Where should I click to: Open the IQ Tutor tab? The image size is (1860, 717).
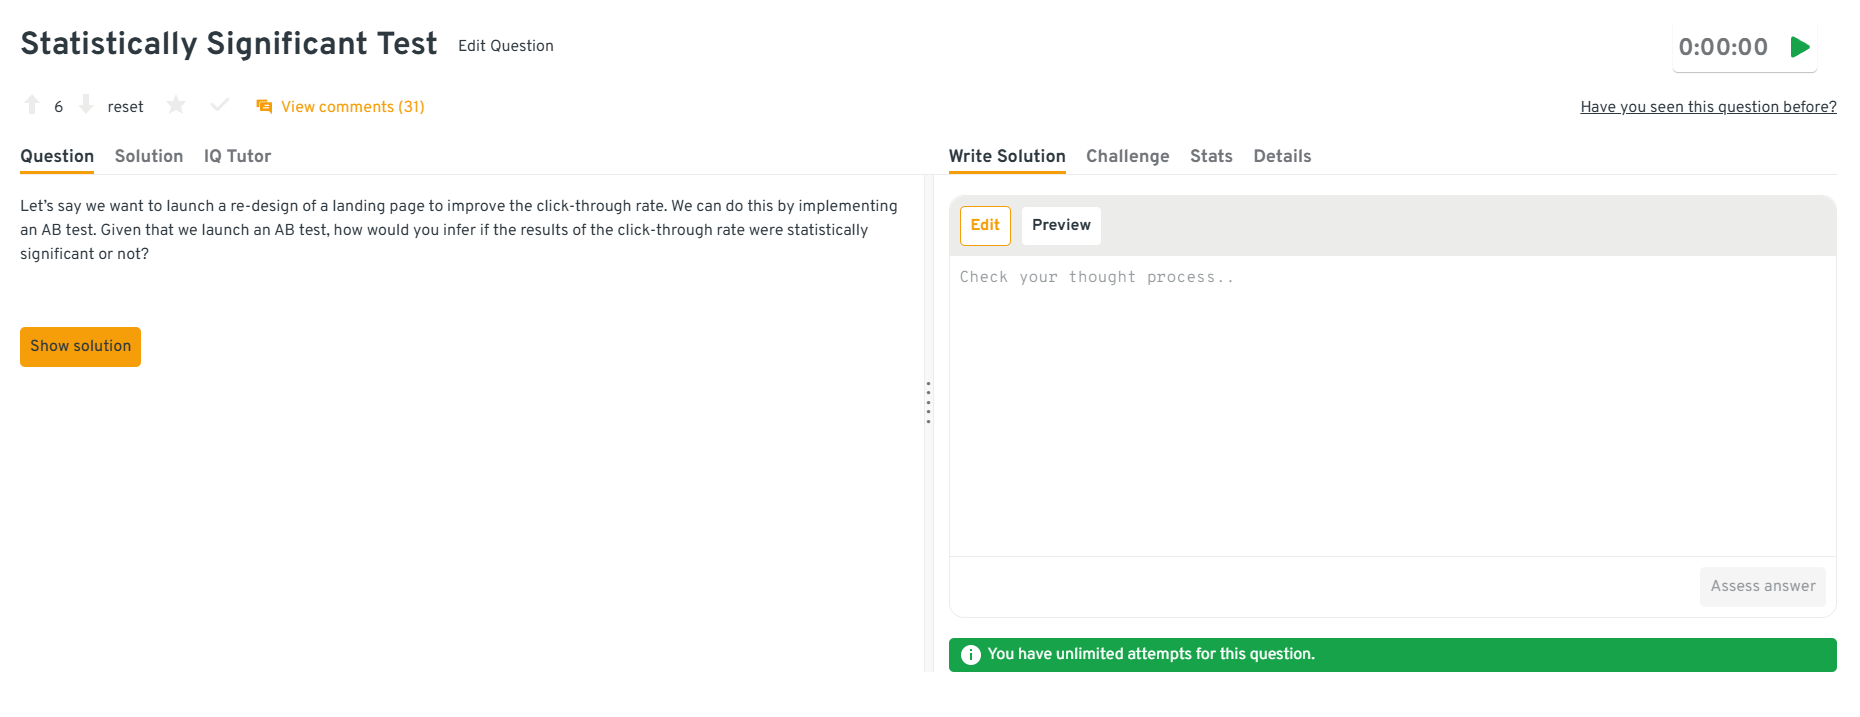click(237, 156)
